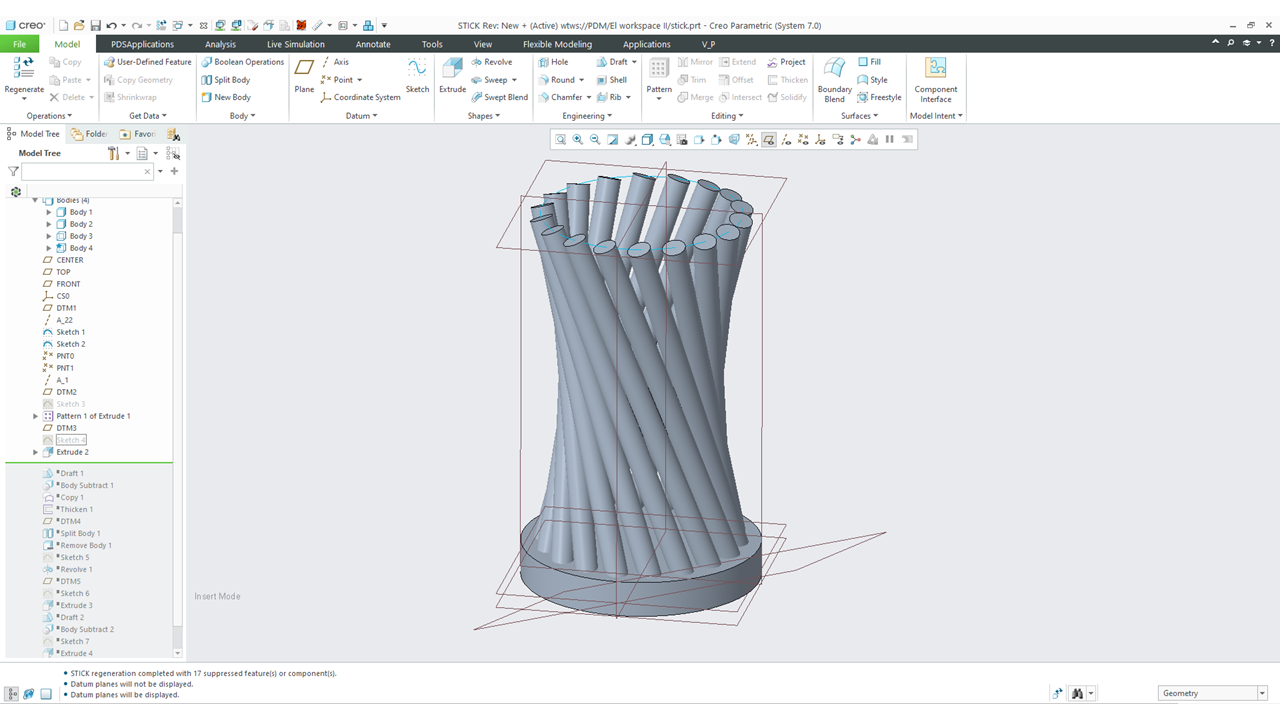This screenshot has width=1280, height=720.
Task: Select Sketch 2 in the model tree
Action: [x=63, y=344]
